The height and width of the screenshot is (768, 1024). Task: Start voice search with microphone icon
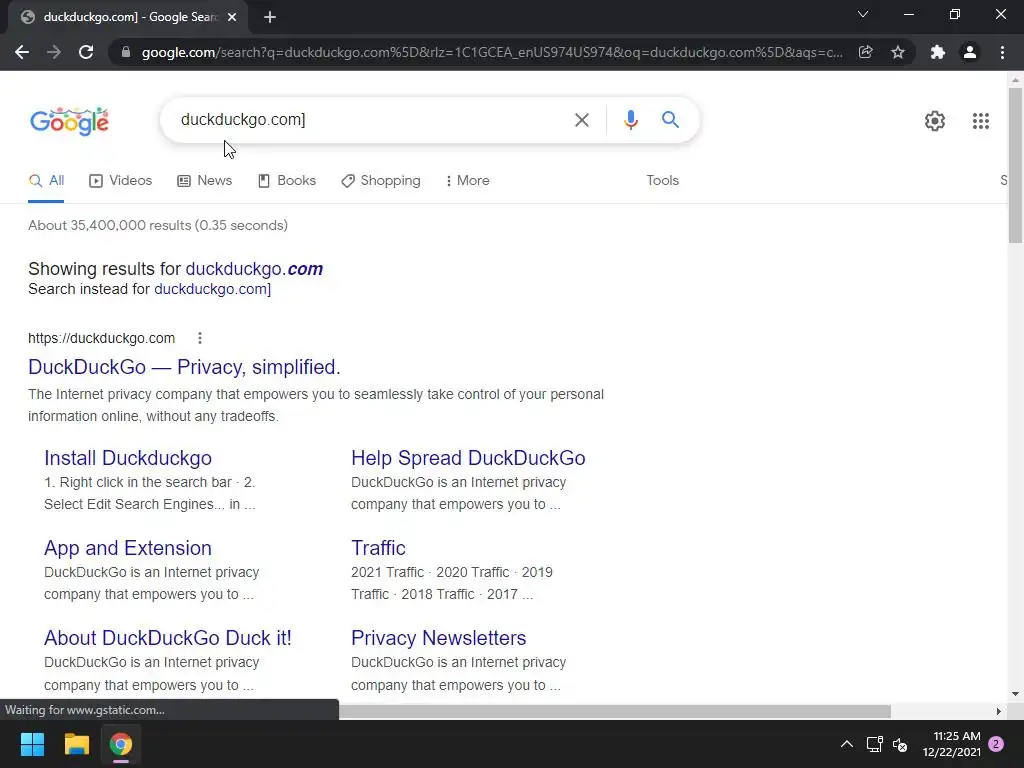630,120
